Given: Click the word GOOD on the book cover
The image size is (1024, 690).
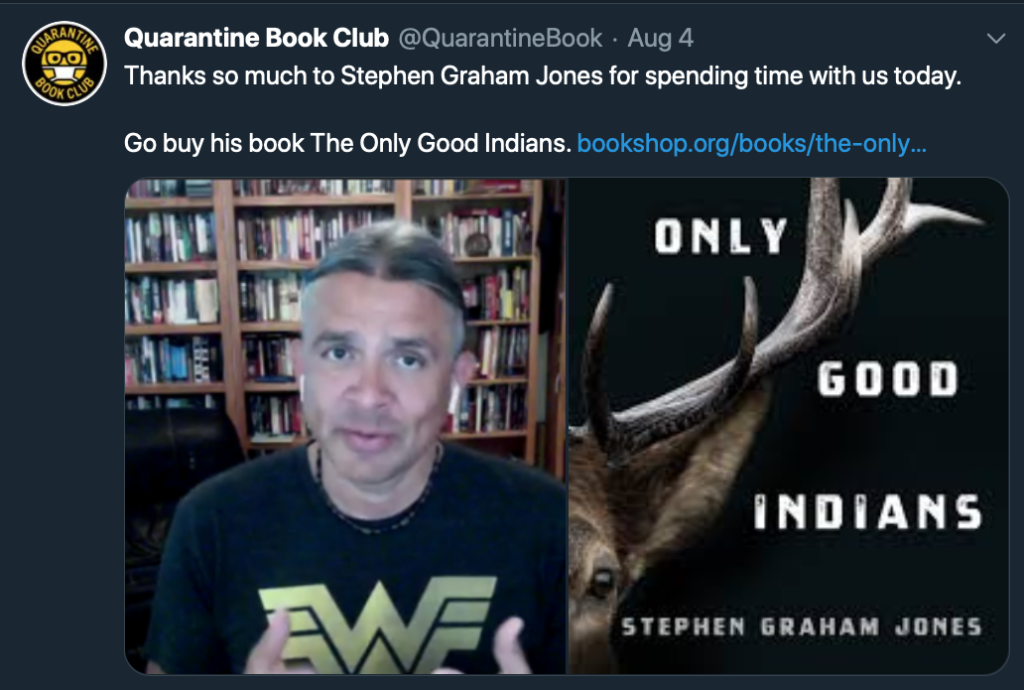Looking at the screenshot, I should pyautogui.click(x=888, y=379).
